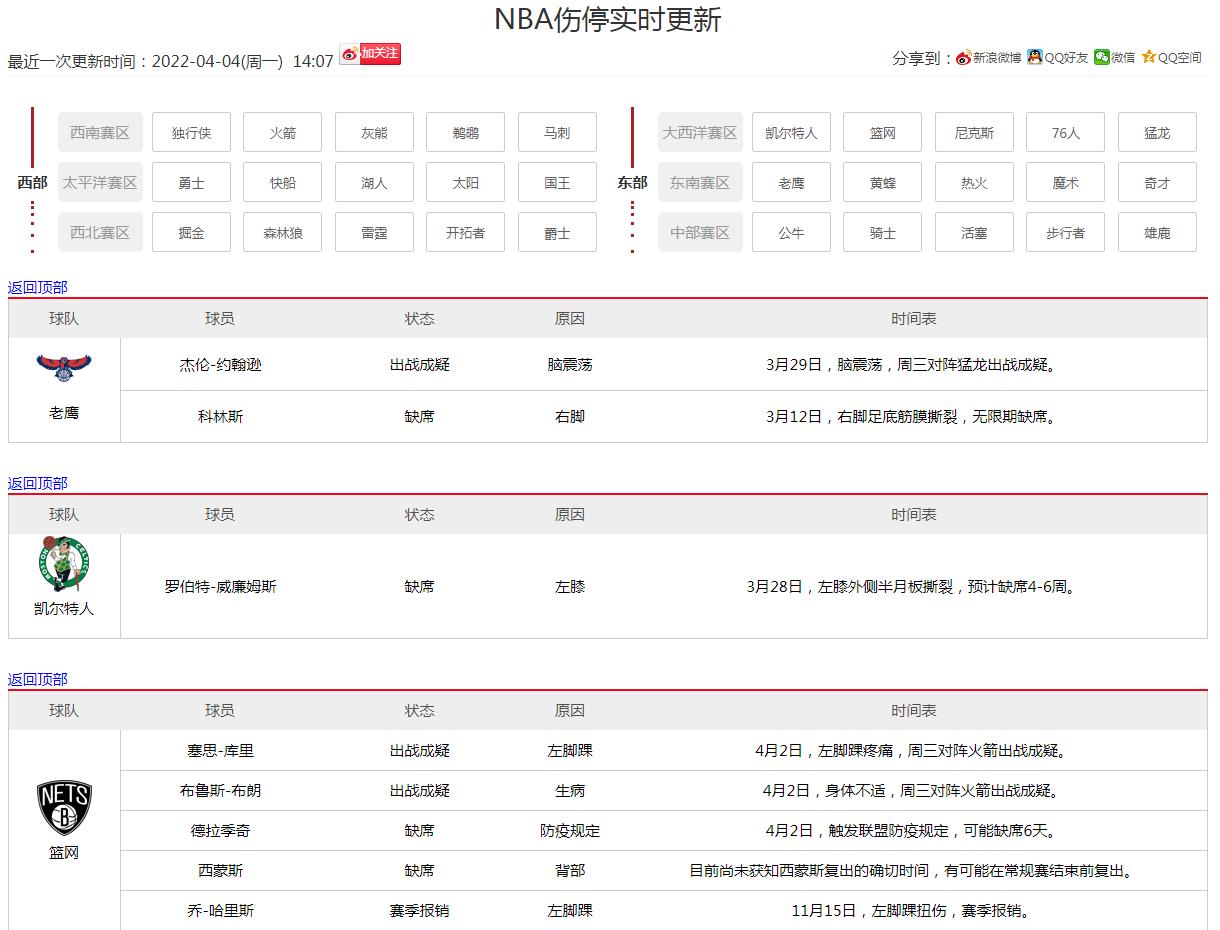Select the 爵士 team button
Viewport: 1220px width, 930px height.
coord(557,232)
